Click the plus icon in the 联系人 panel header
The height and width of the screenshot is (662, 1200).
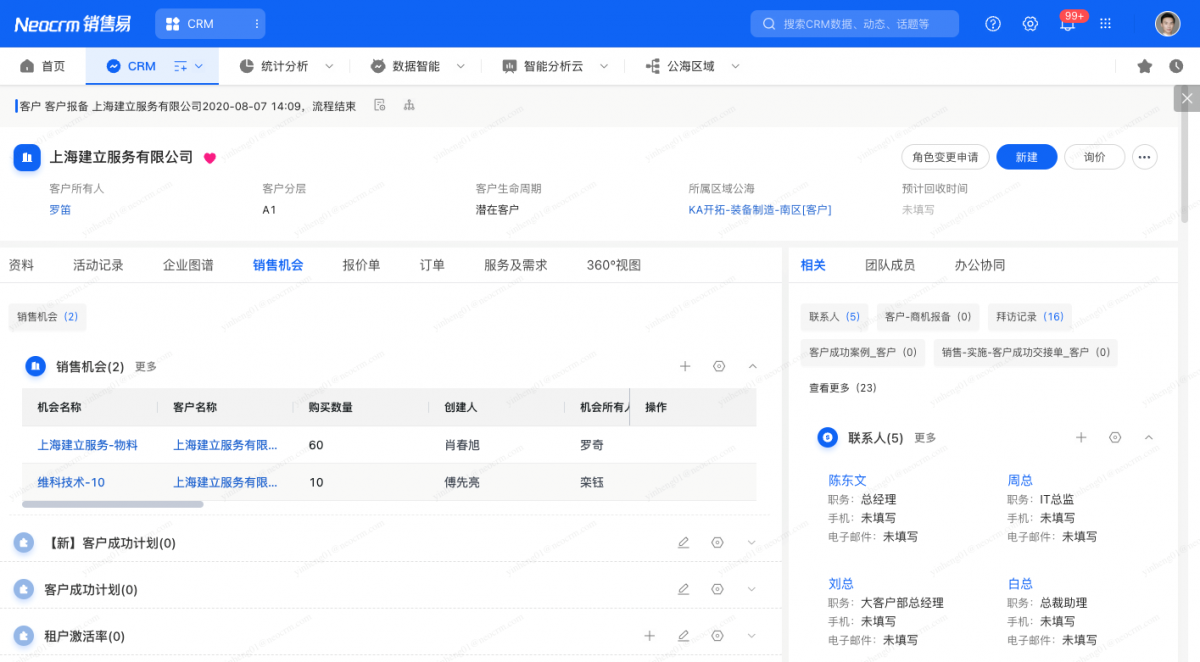pos(1081,437)
